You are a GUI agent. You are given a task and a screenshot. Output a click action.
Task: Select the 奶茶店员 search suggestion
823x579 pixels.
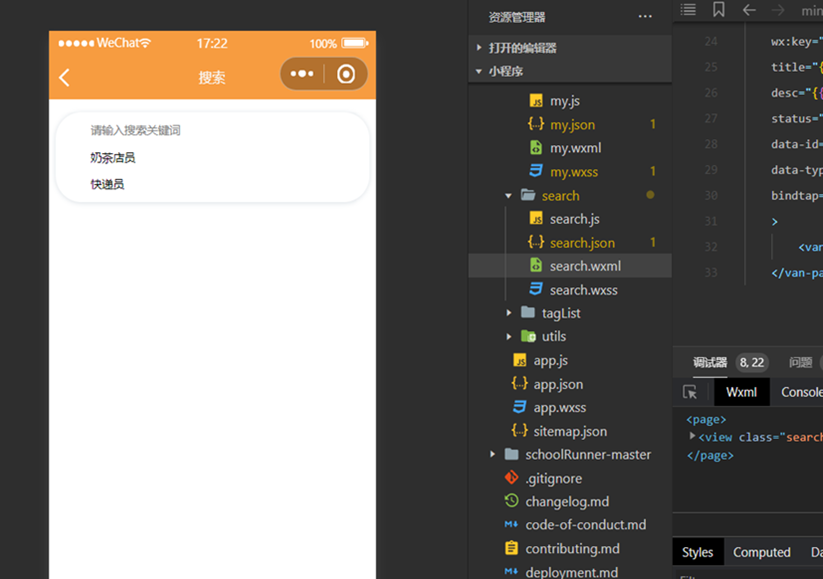(x=113, y=158)
